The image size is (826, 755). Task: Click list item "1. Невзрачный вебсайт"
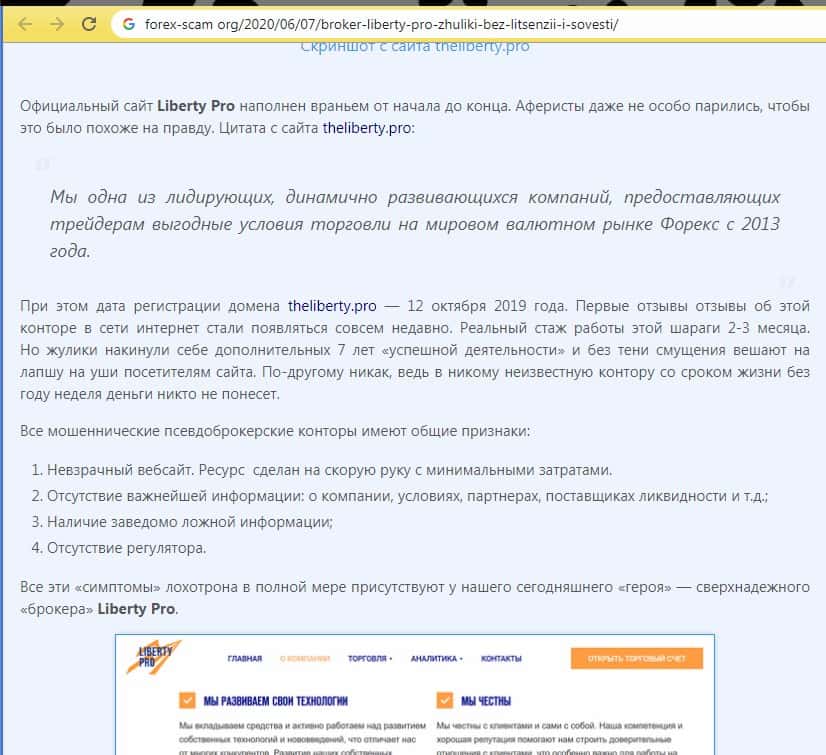321,470
